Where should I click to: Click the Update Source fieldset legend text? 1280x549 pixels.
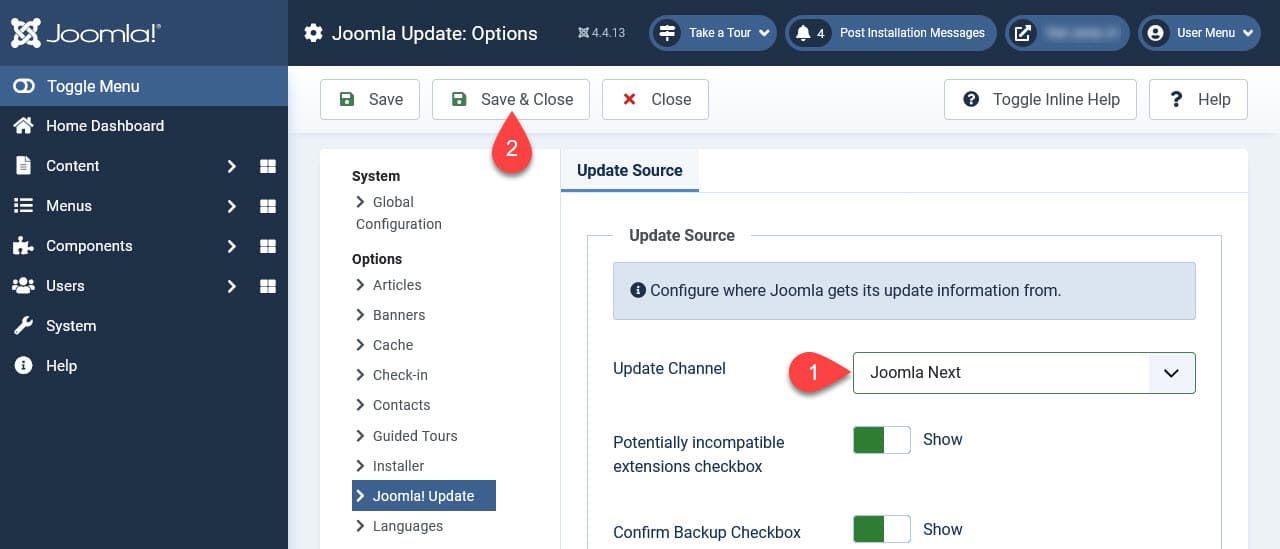(x=682, y=236)
